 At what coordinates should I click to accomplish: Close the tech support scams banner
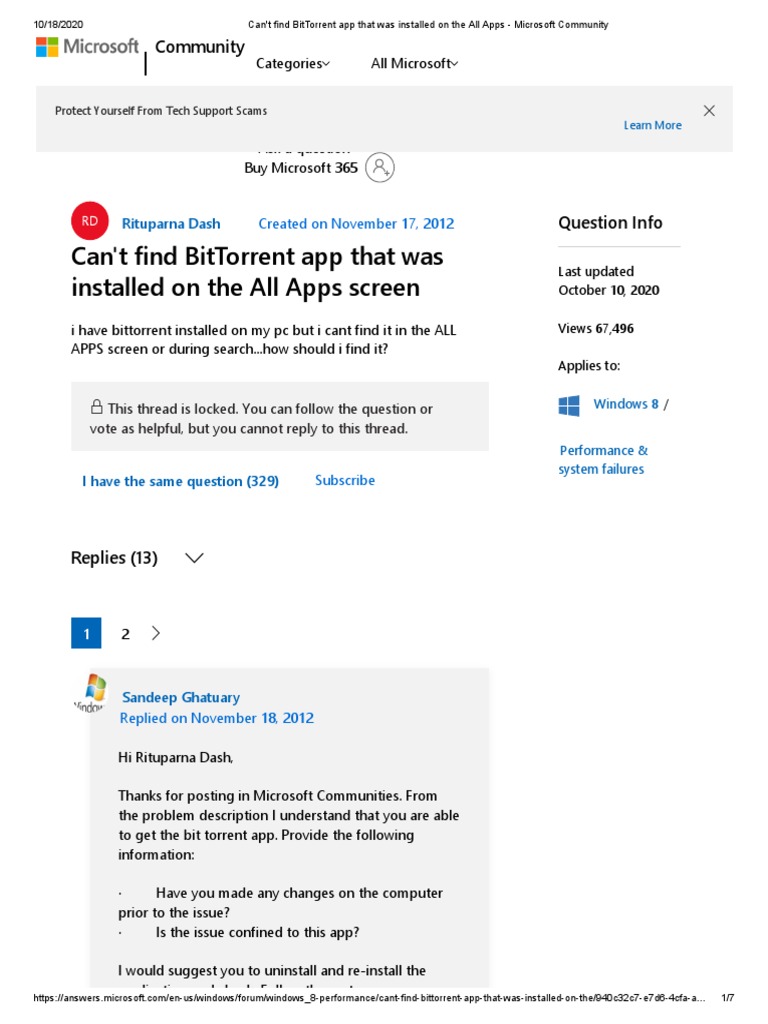709,111
